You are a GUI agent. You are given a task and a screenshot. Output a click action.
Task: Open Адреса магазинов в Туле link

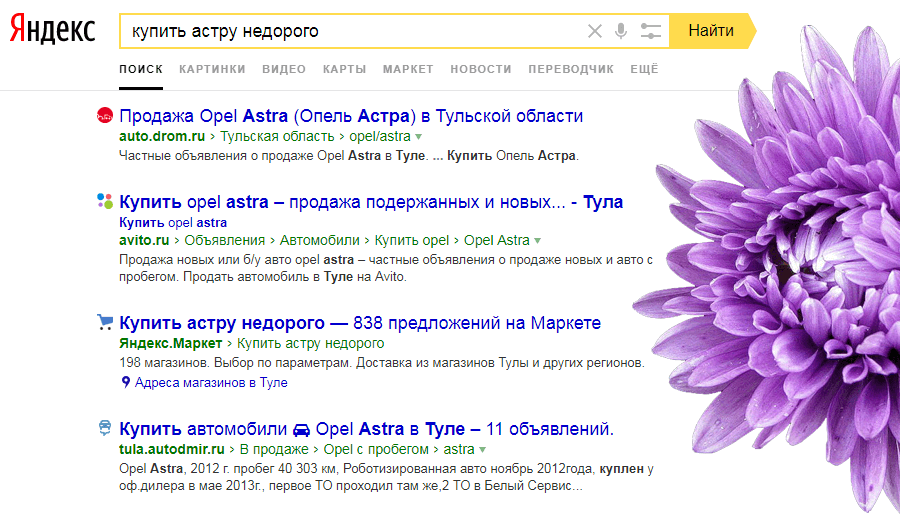(x=210, y=382)
